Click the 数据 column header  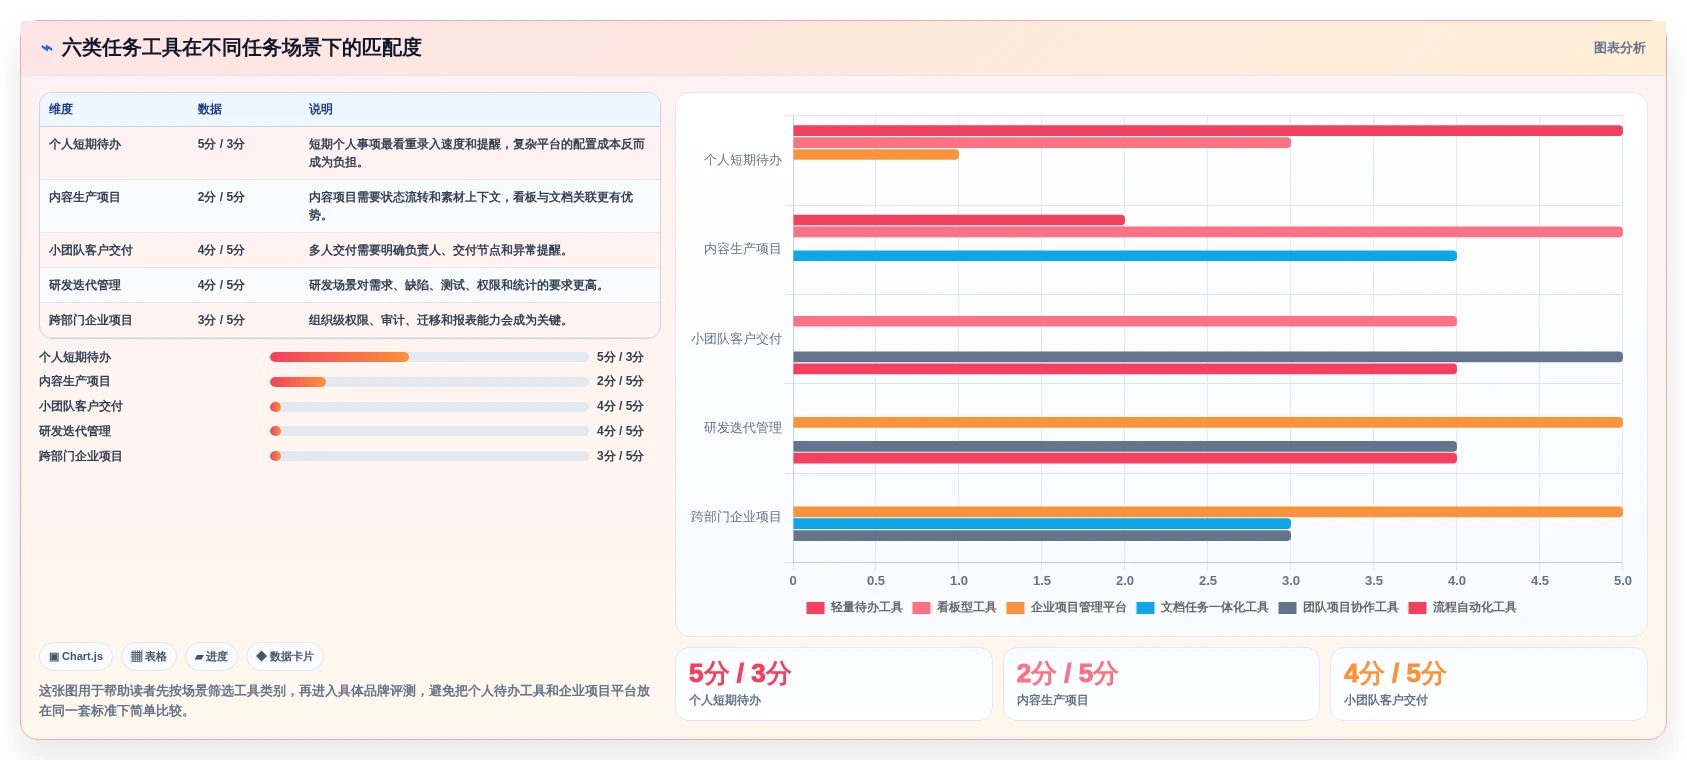[210, 109]
